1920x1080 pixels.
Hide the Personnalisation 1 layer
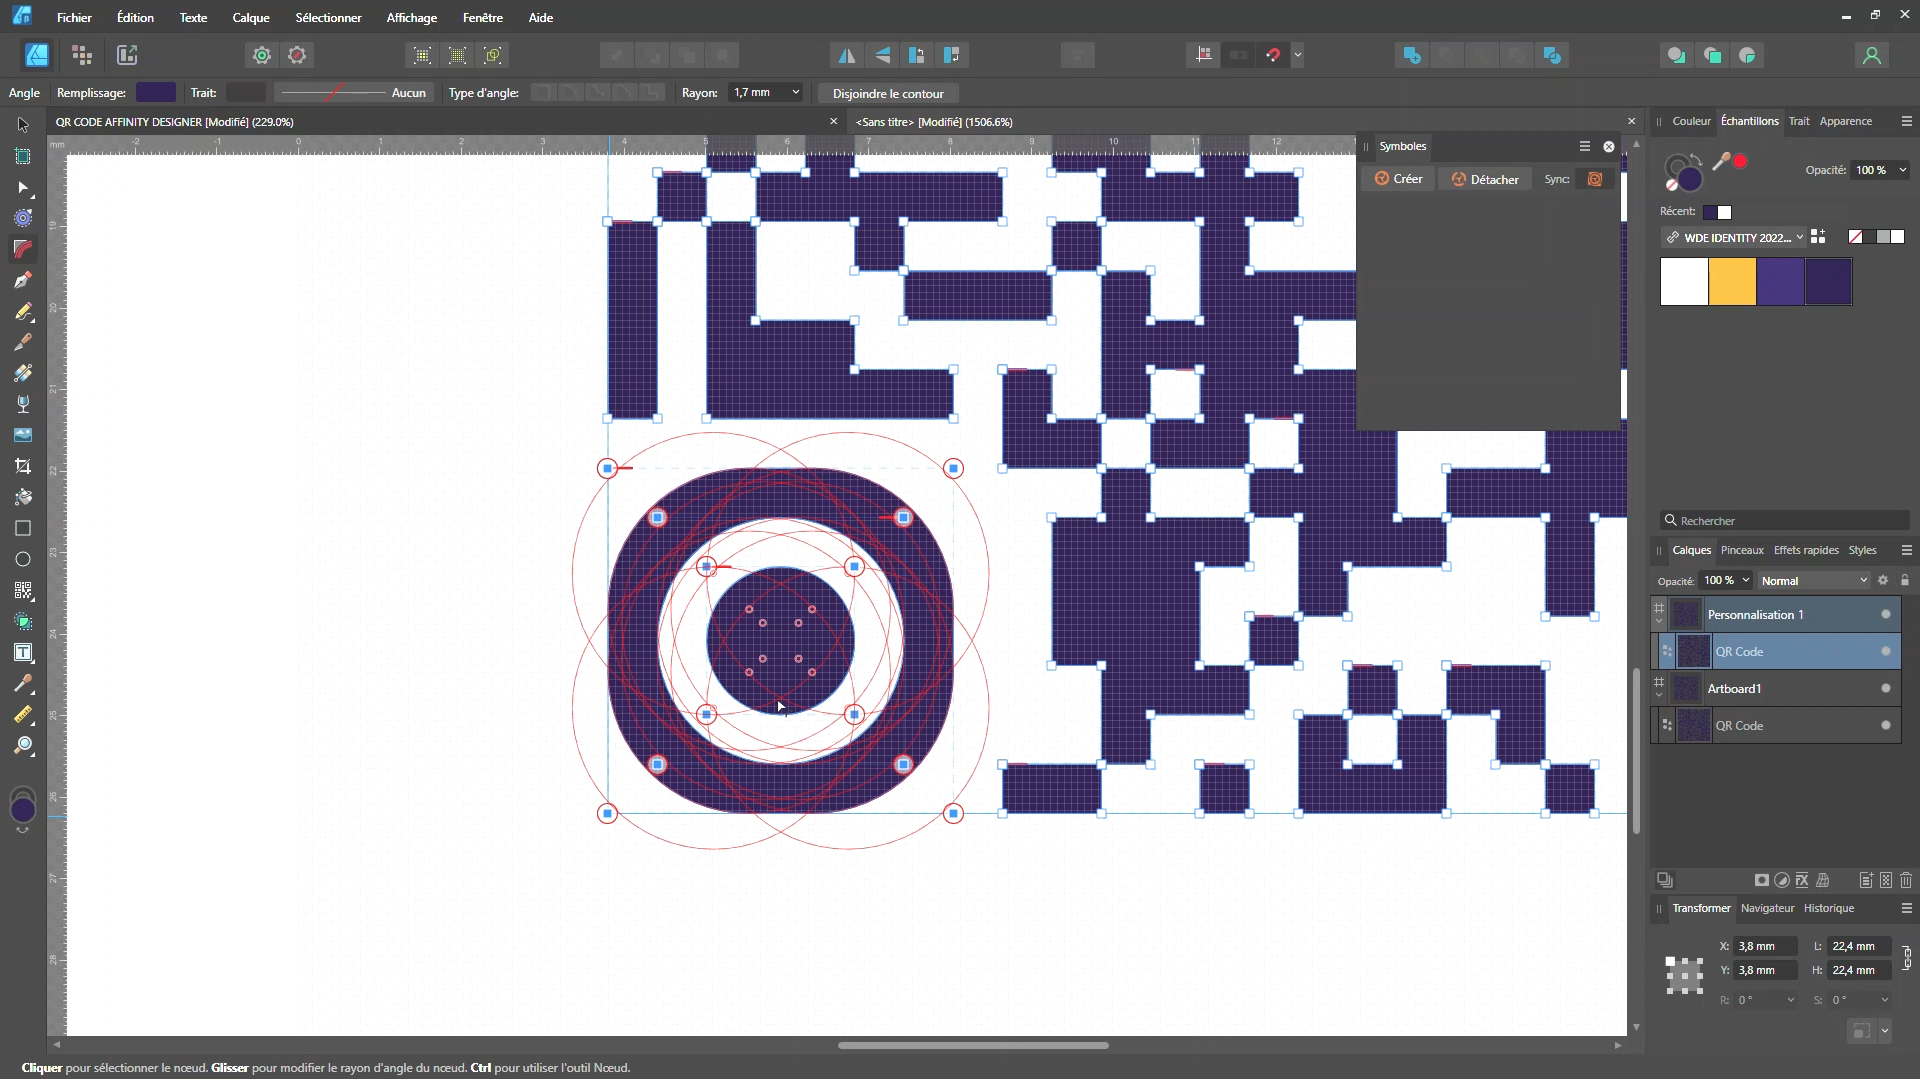1886,615
